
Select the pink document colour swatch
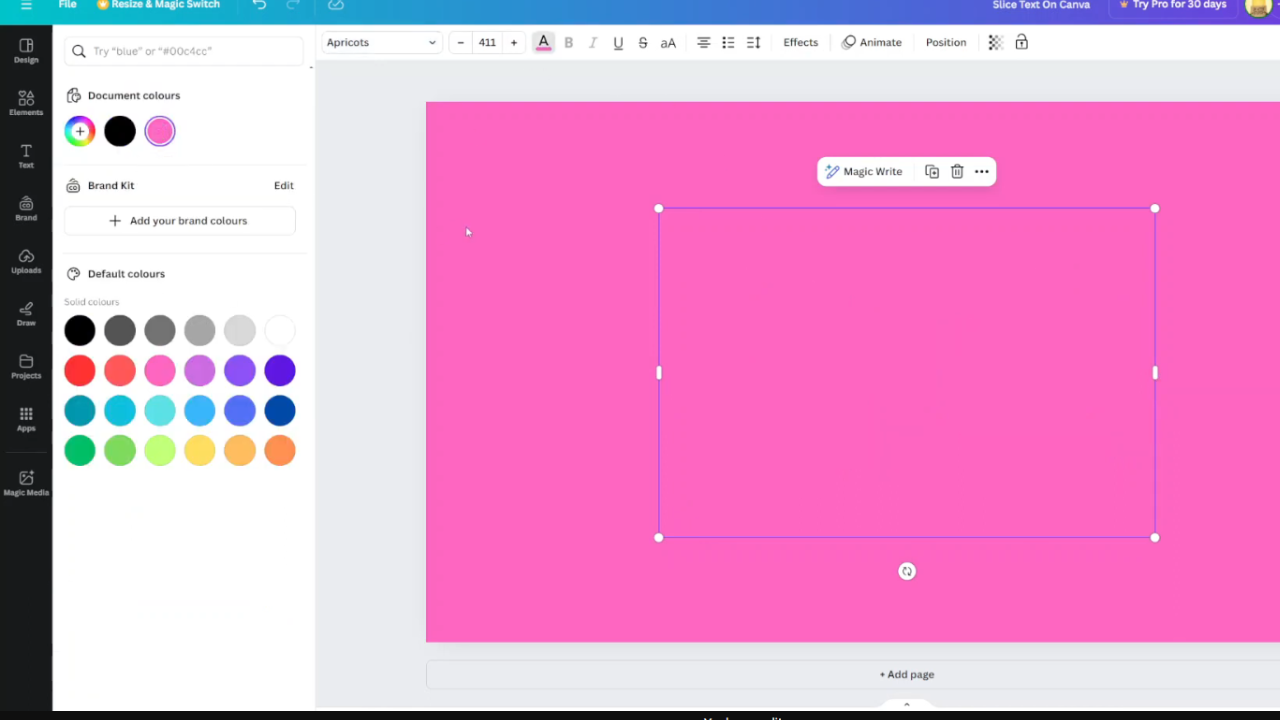160,131
